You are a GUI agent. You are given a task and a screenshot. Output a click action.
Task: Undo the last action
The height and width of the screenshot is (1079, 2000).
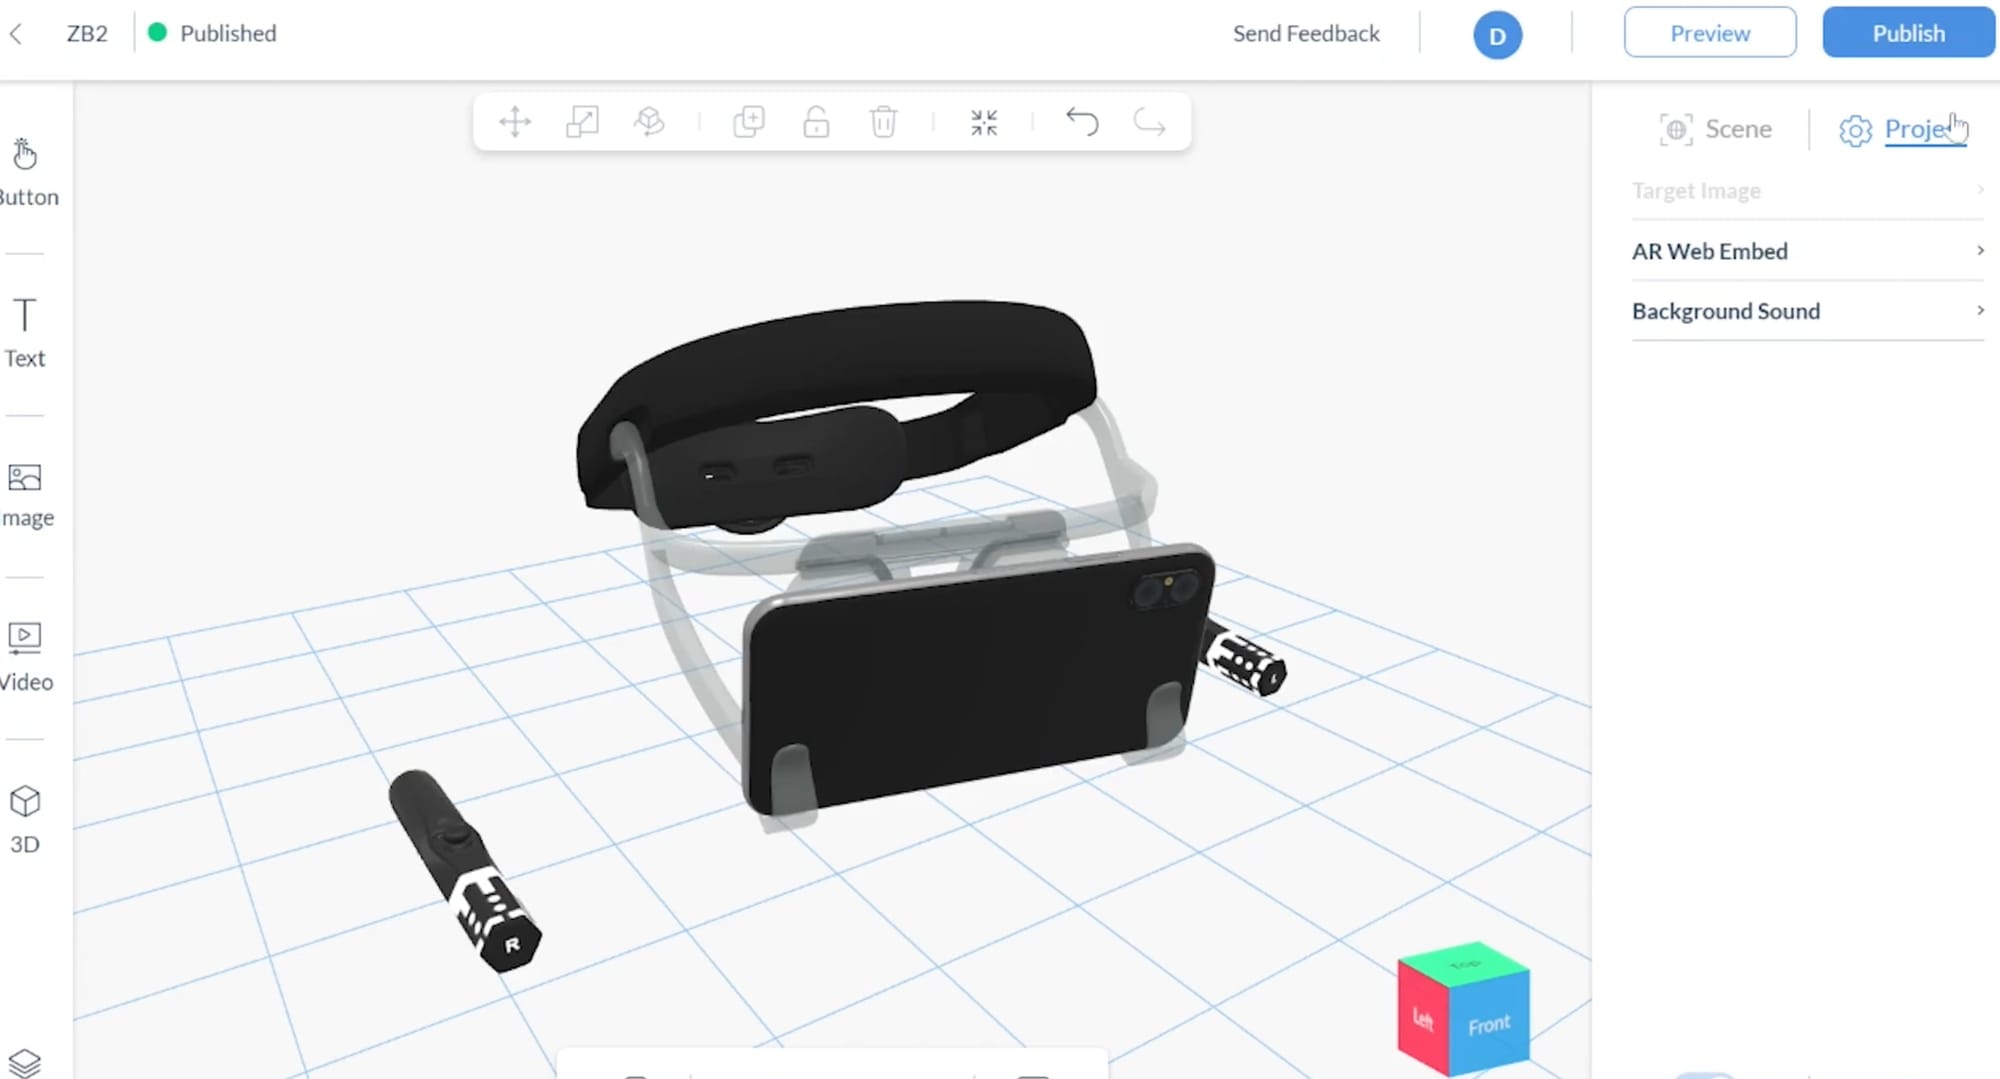1082,122
